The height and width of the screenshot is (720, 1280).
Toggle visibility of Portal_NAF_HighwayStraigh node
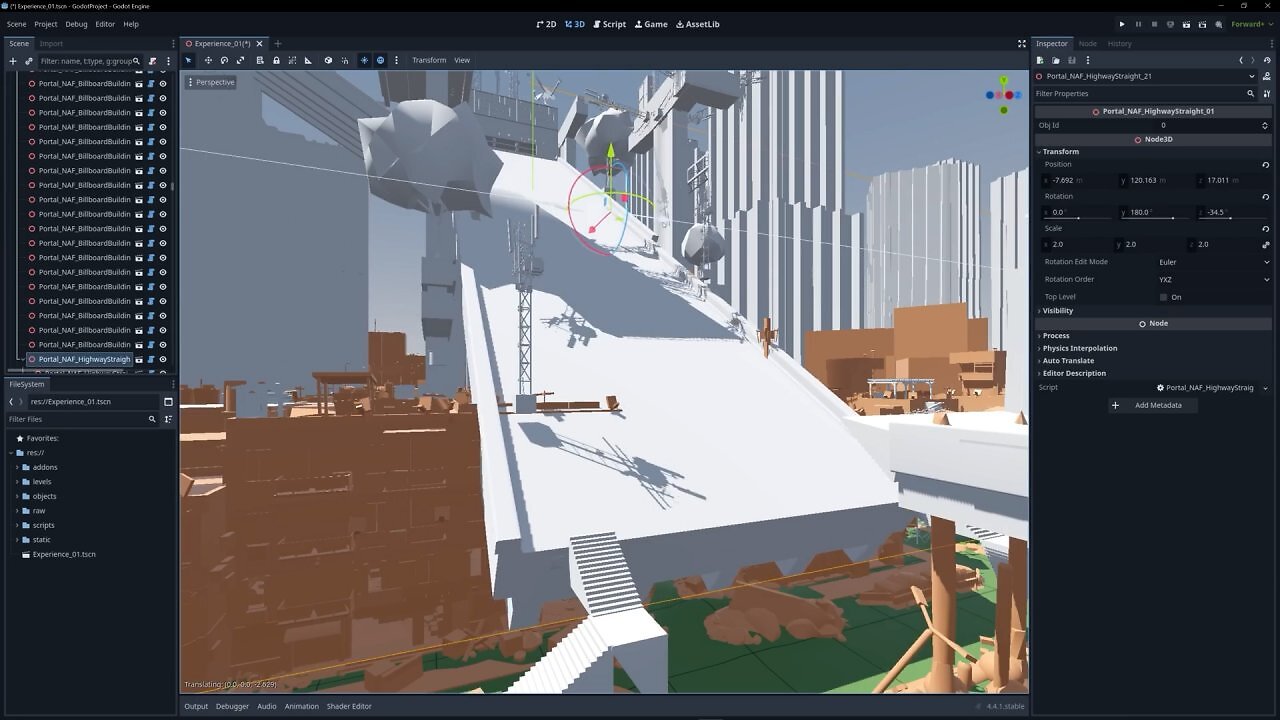coord(163,359)
